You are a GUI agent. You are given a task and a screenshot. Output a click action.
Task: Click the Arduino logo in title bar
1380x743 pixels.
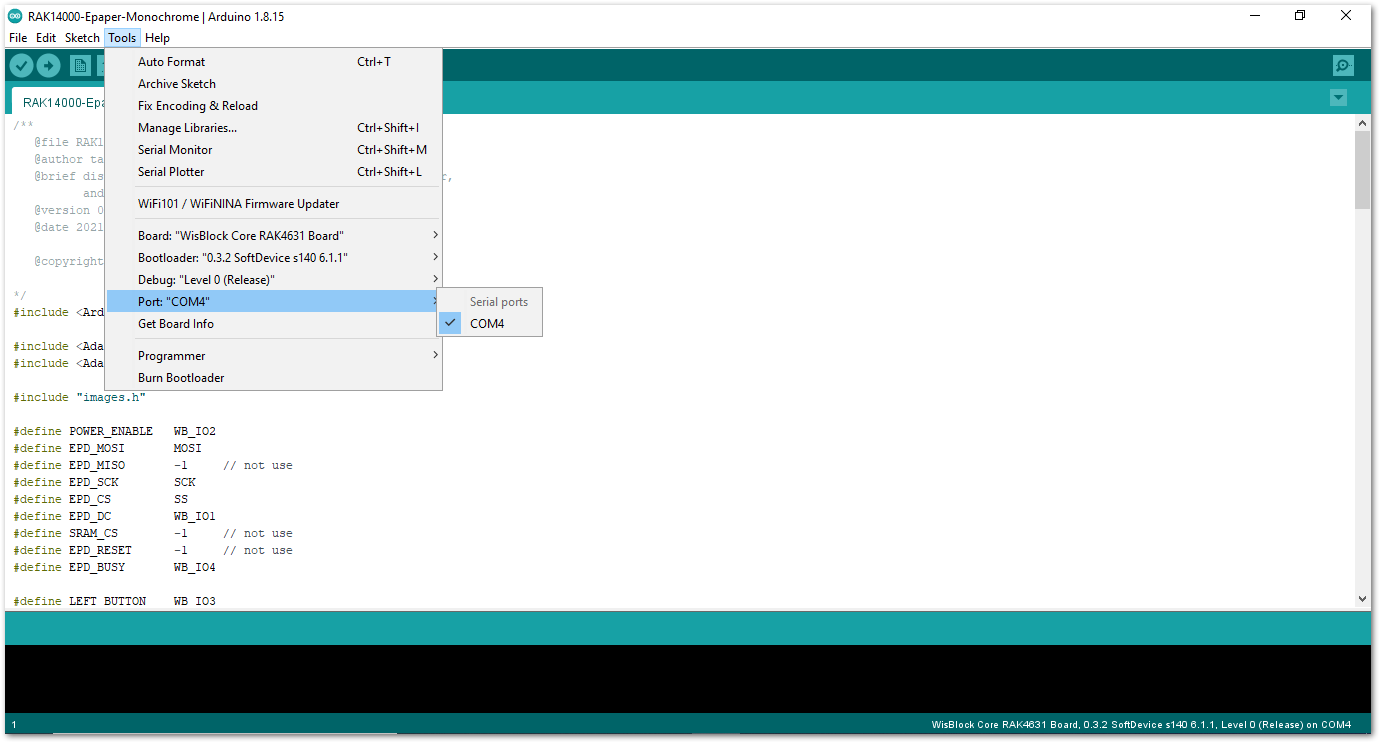(15, 16)
